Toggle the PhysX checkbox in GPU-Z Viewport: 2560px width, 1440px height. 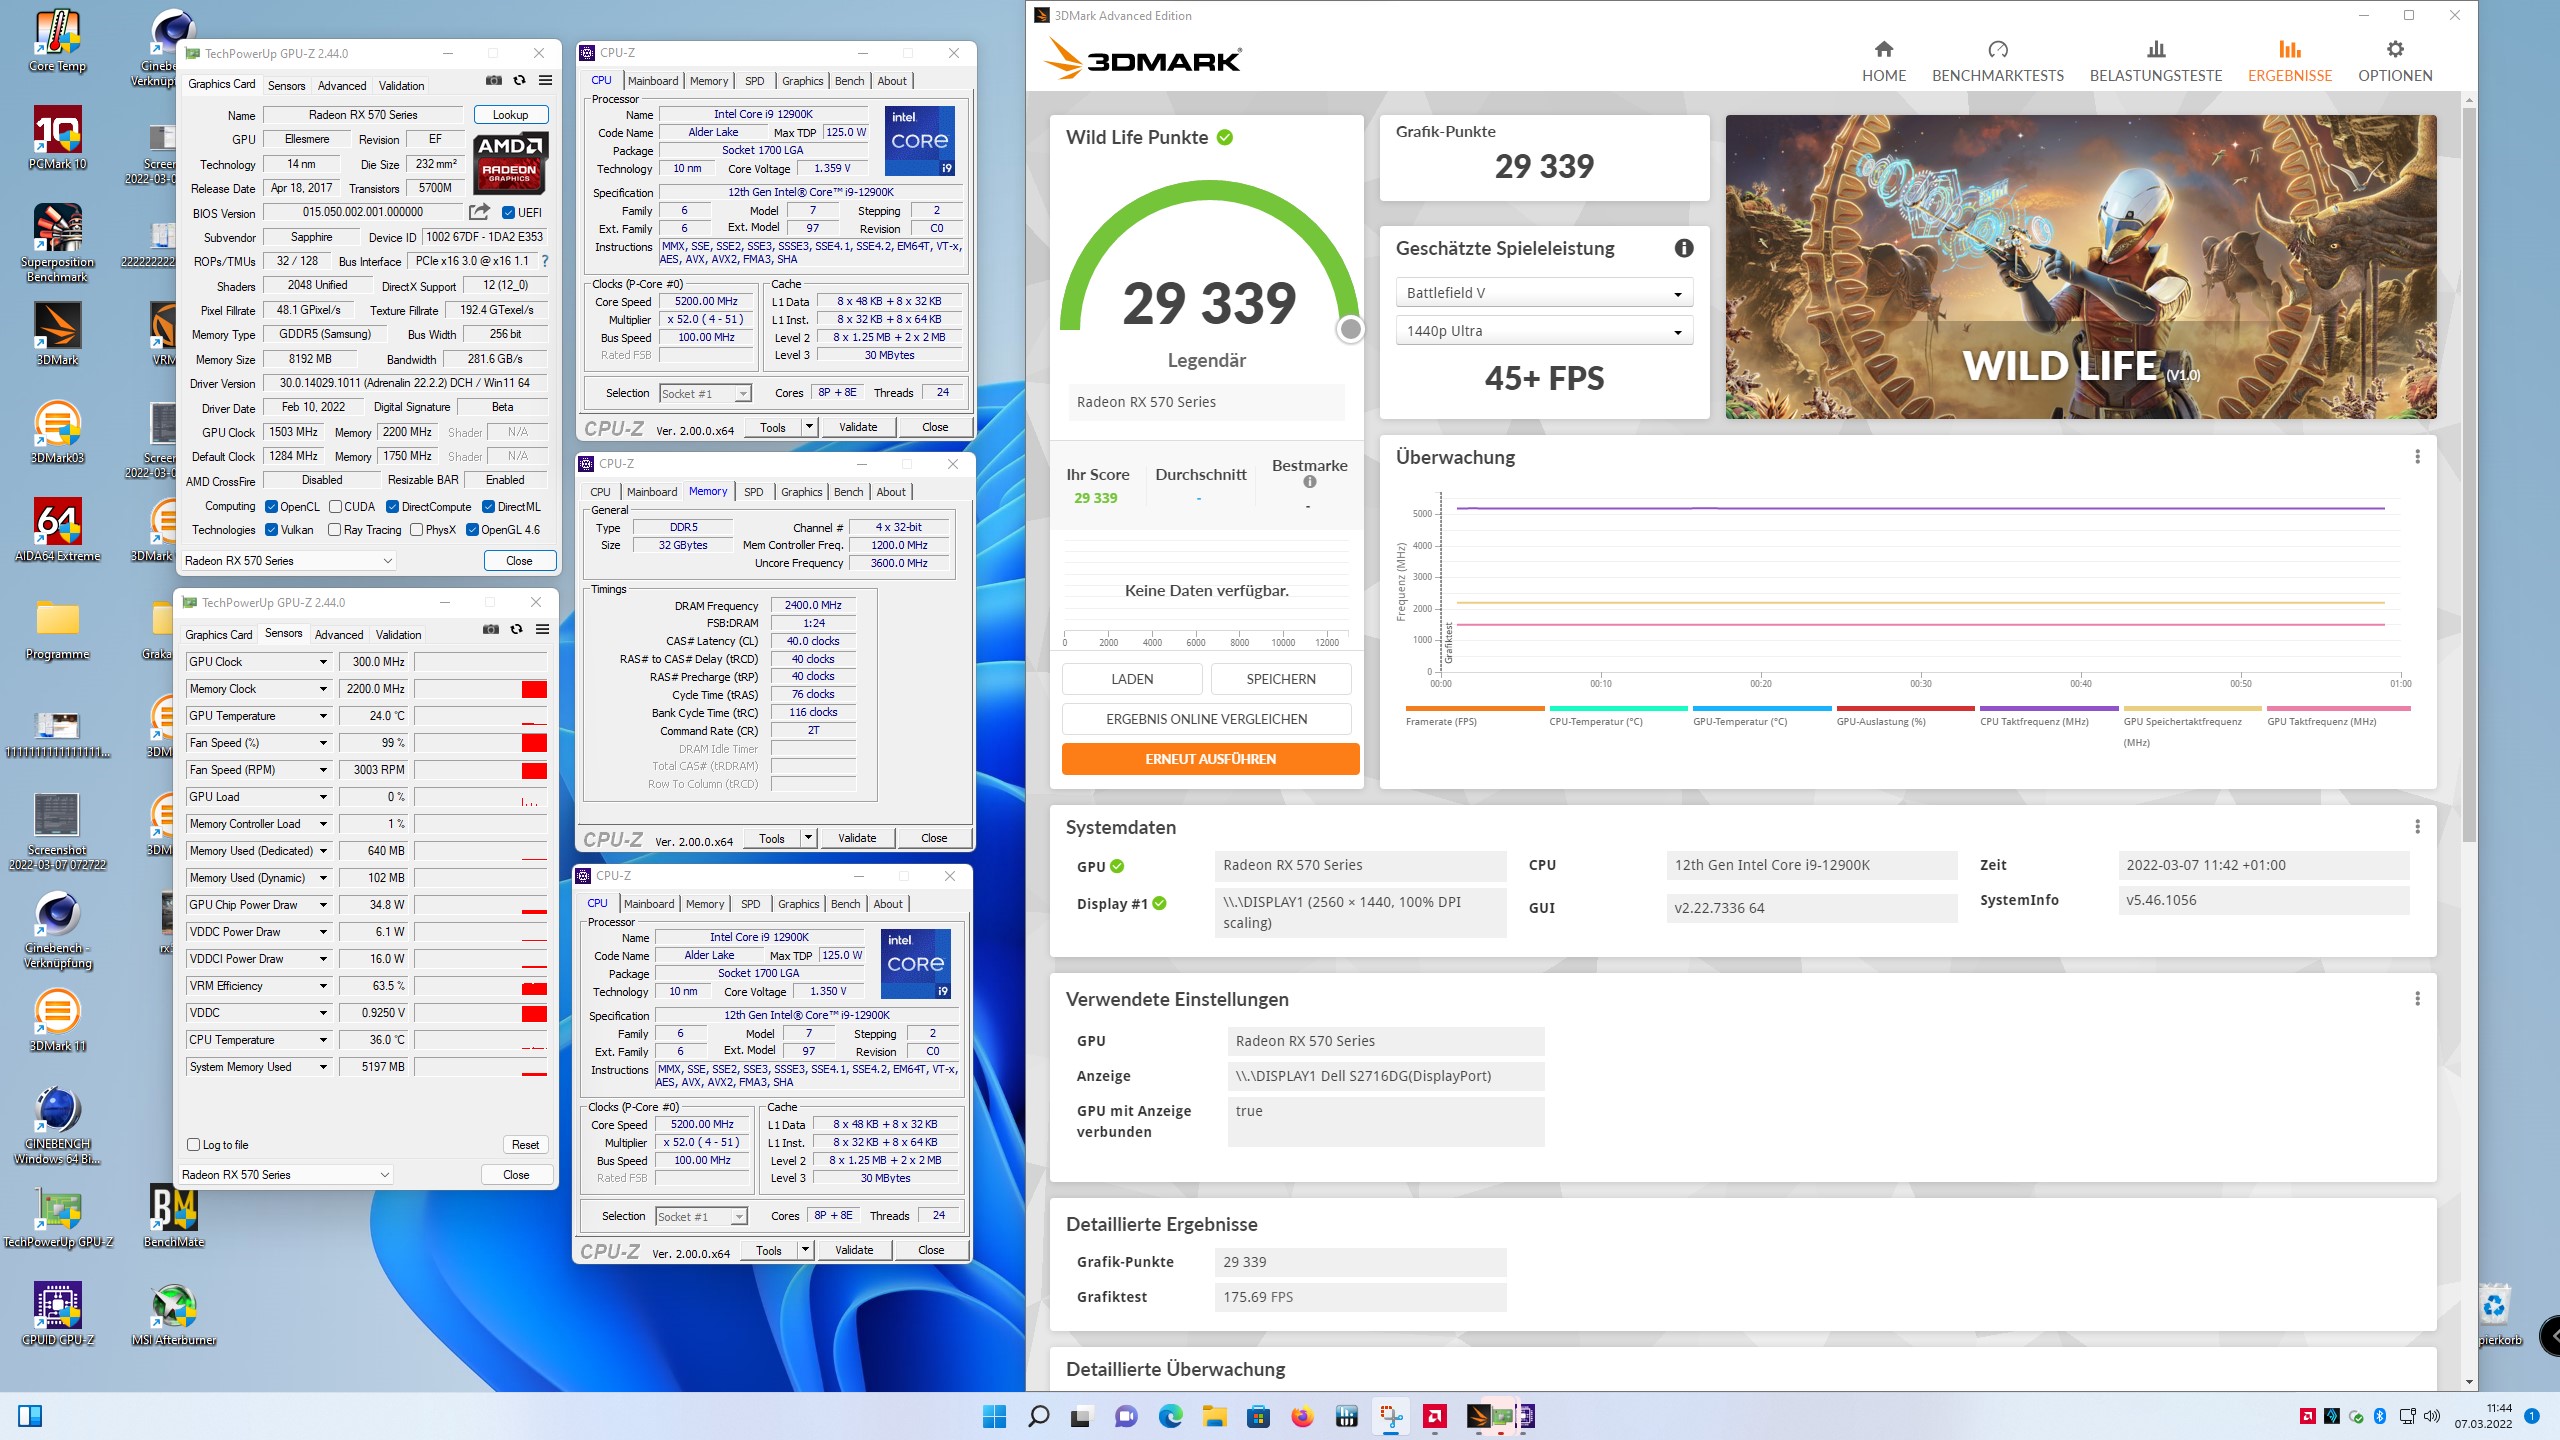[416, 530]
